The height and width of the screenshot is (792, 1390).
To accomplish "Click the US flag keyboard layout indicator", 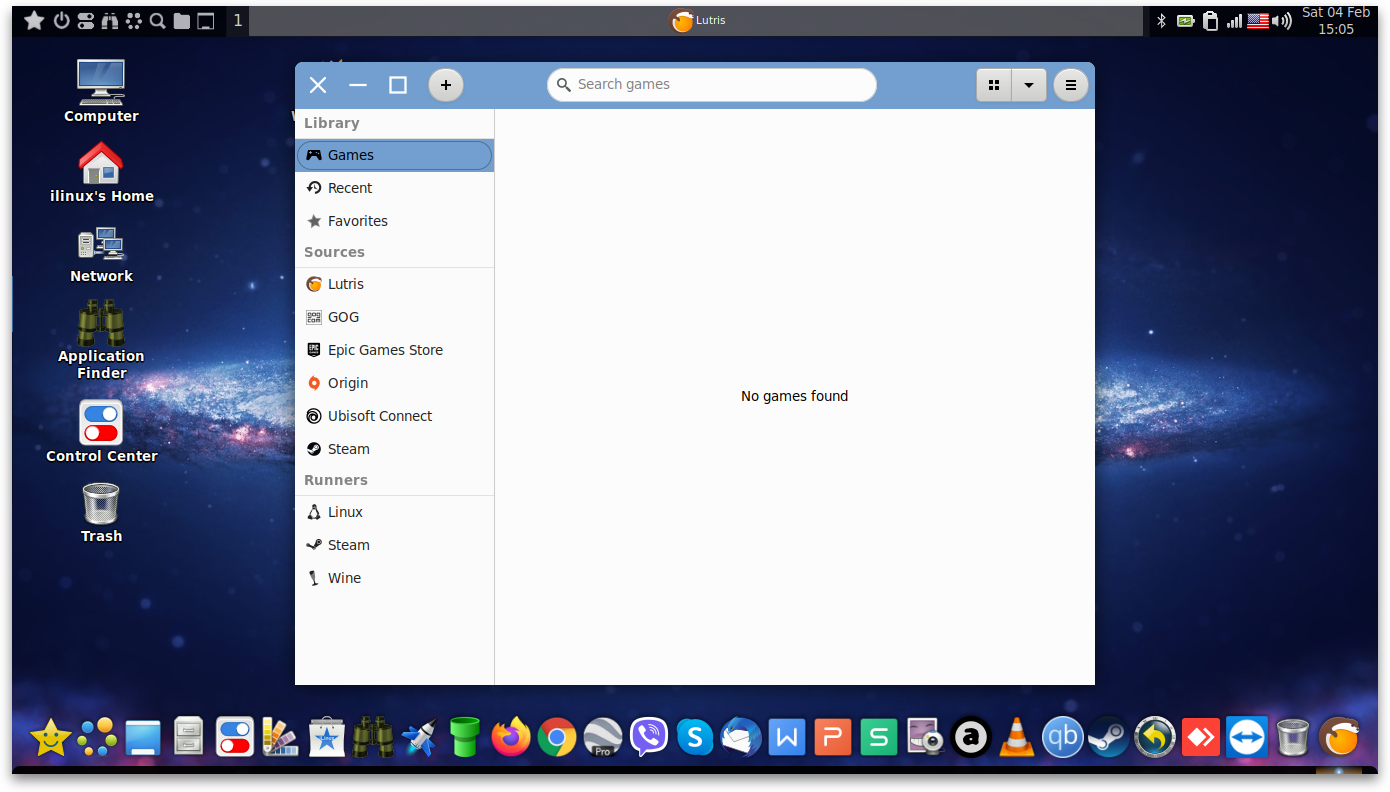I will (x=1258, y=20).
